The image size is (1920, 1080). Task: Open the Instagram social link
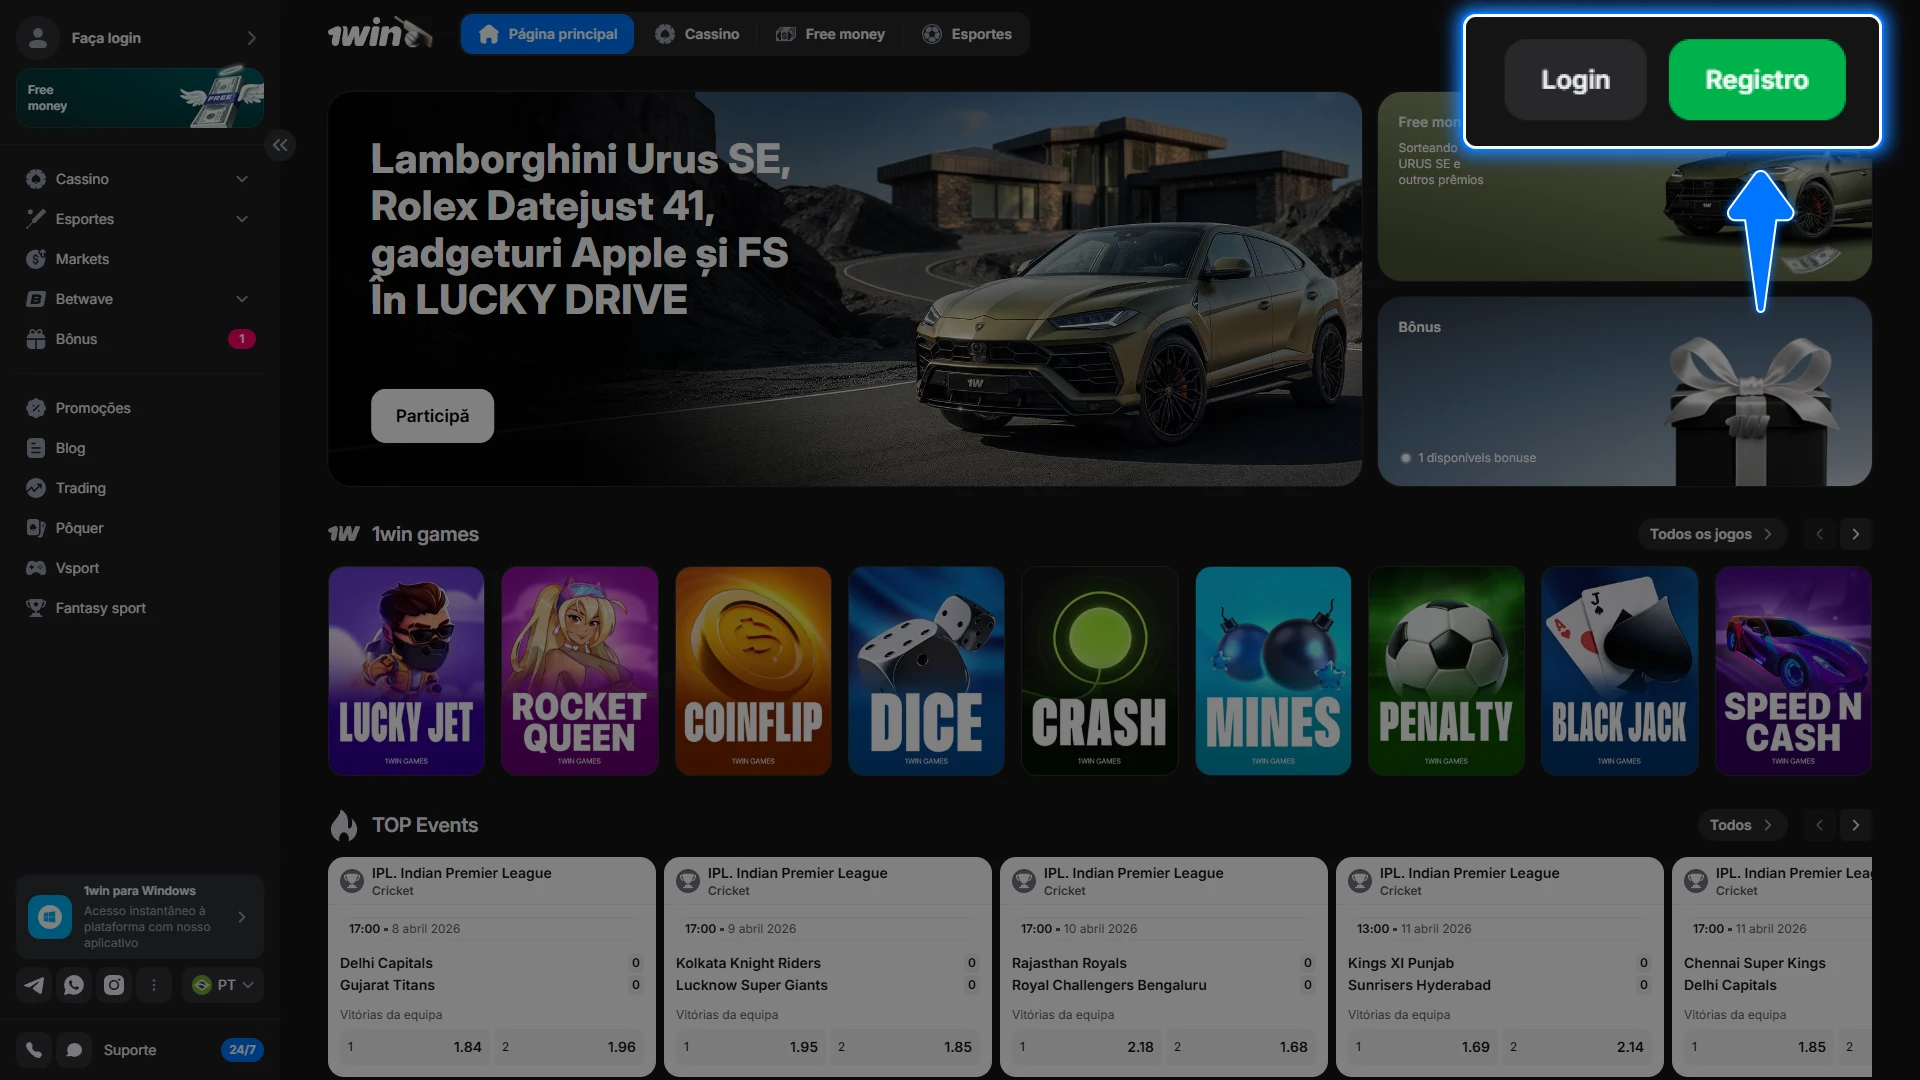(x=114, y=985)
